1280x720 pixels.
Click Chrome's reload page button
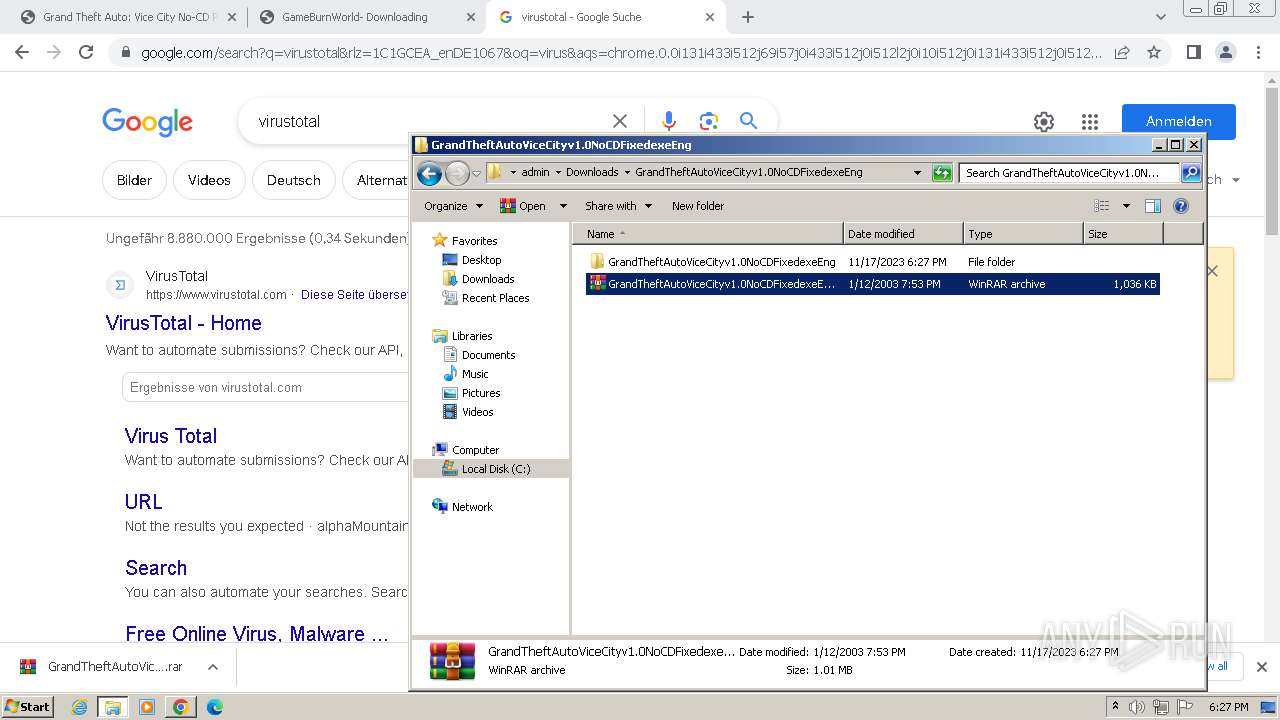tap(86, 52)
